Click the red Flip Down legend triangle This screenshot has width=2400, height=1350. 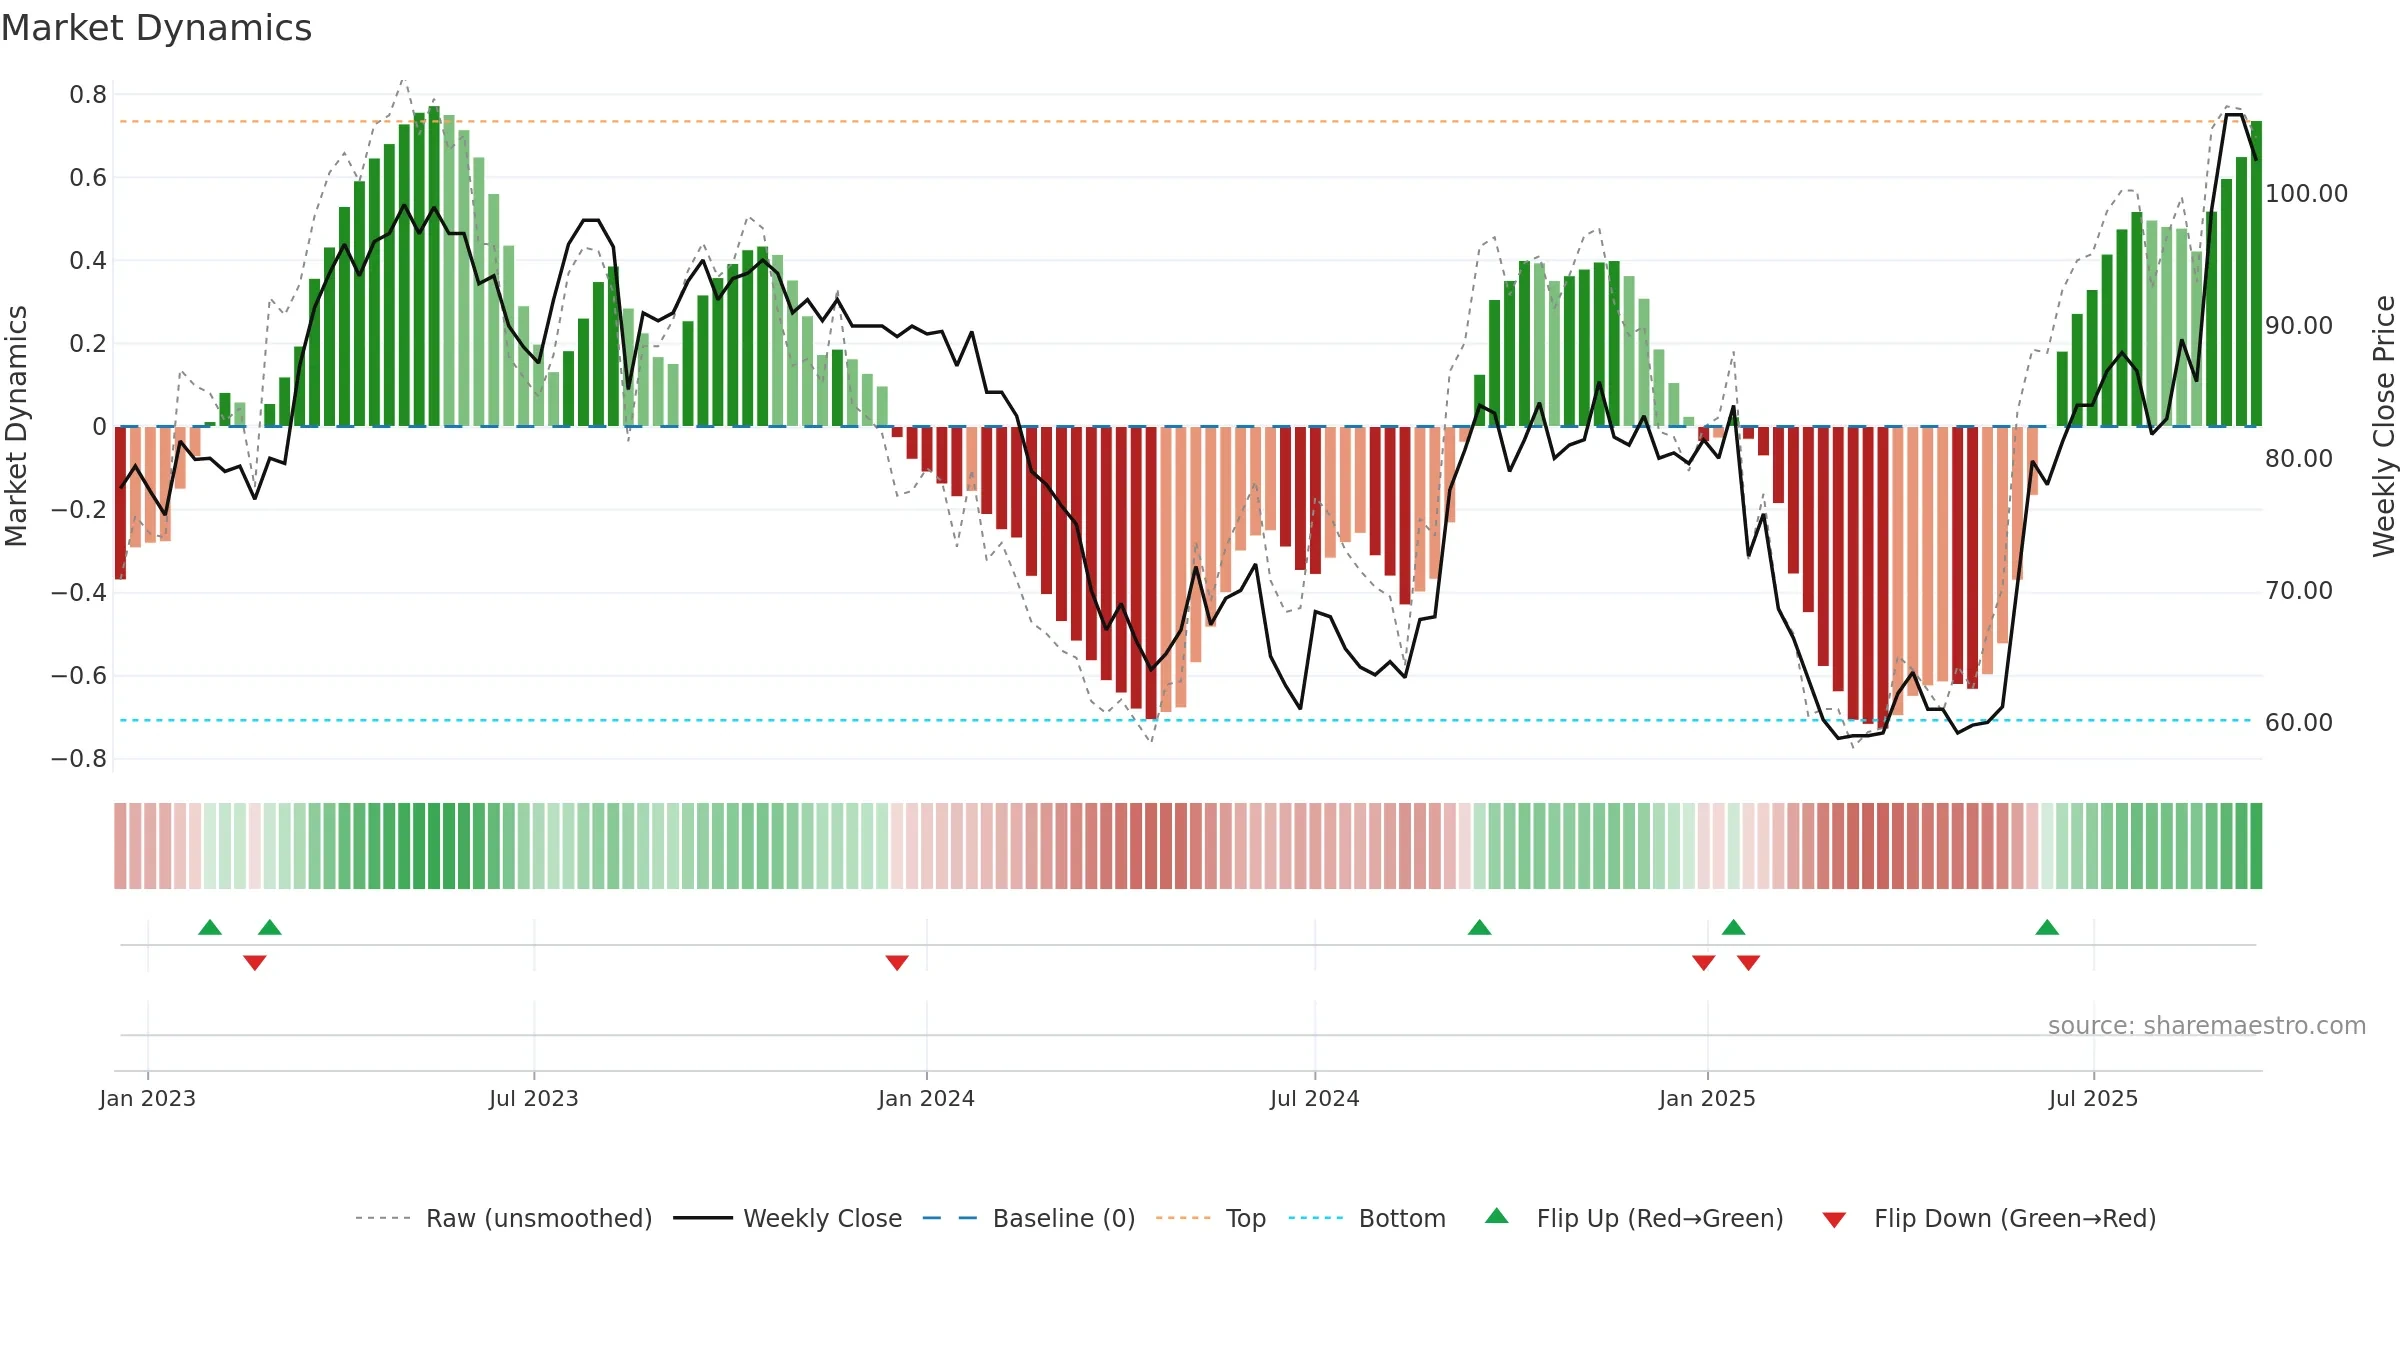[1834, 1220]
